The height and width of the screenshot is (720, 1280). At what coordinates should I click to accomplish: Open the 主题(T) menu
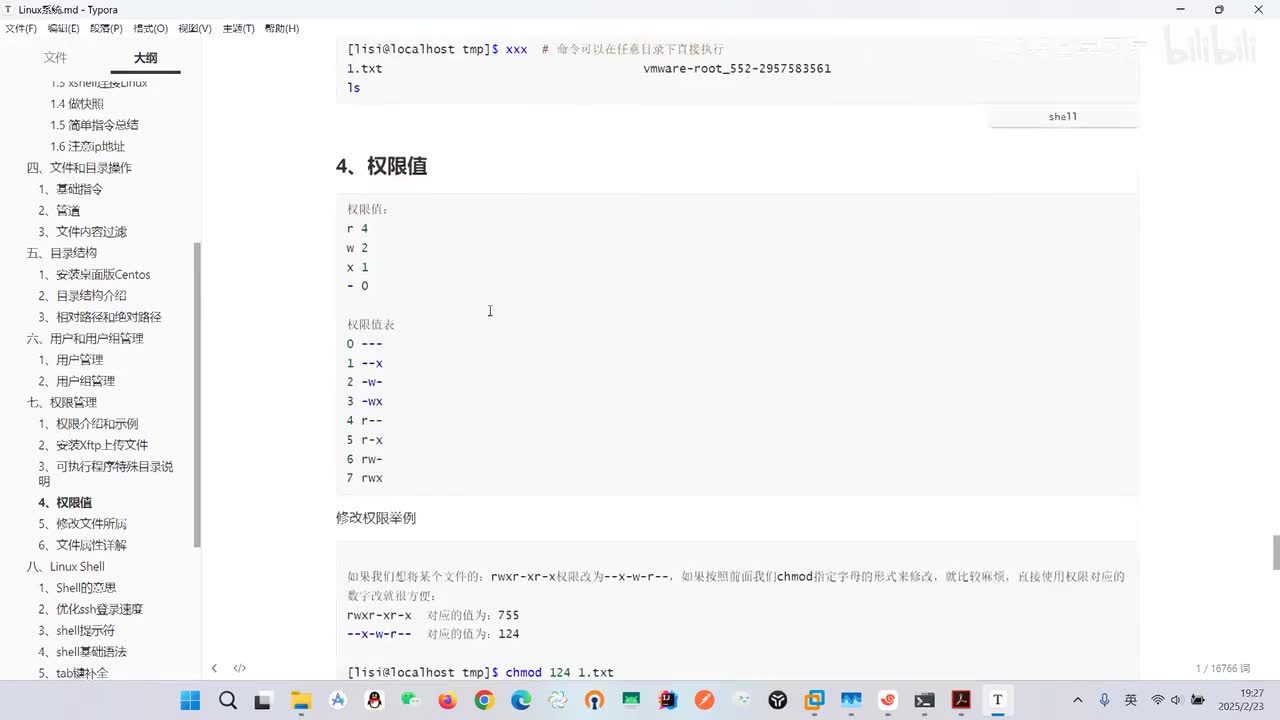tap(238, 28)
